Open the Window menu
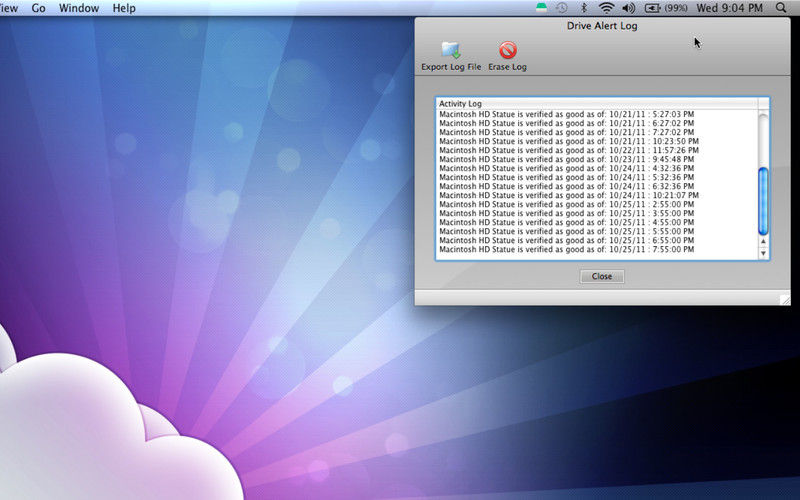 79,8
